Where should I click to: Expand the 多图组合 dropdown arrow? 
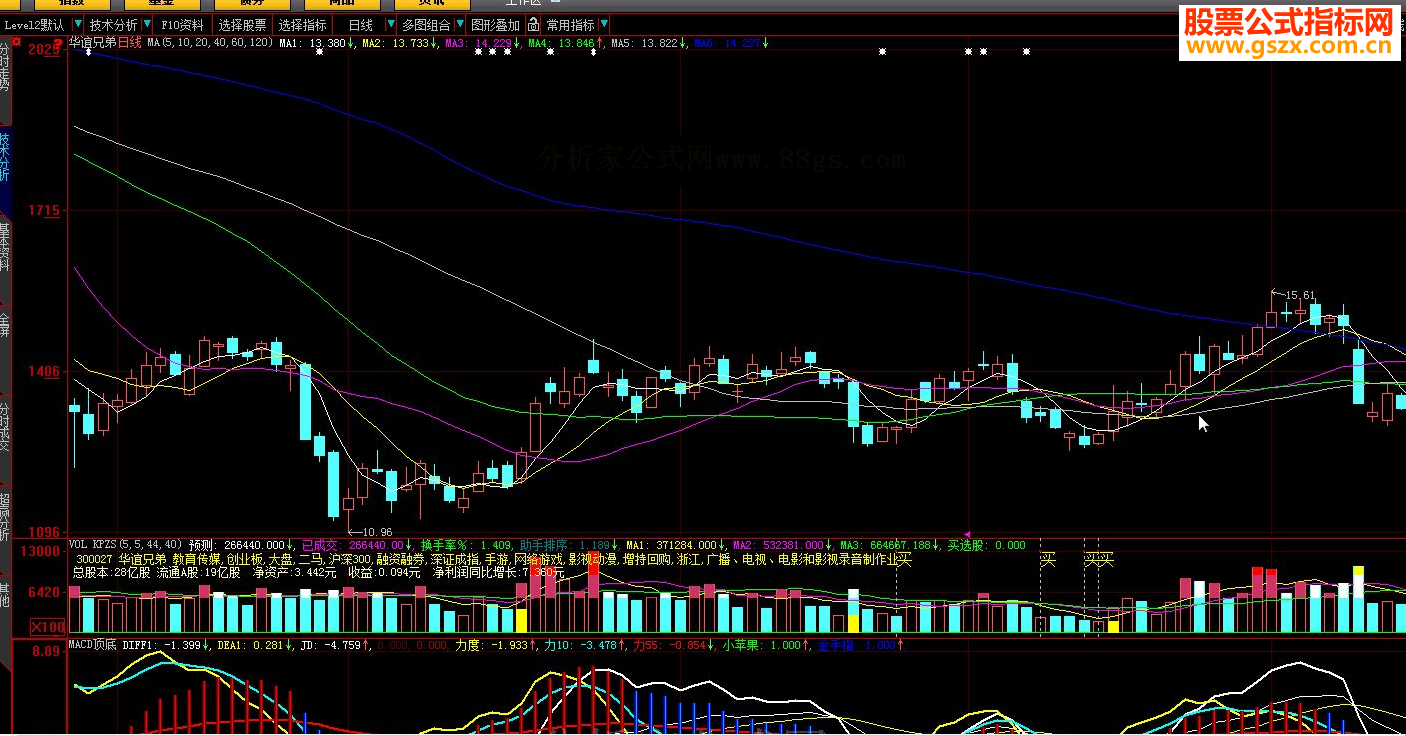pyautogui.click(x=459, y=25)
